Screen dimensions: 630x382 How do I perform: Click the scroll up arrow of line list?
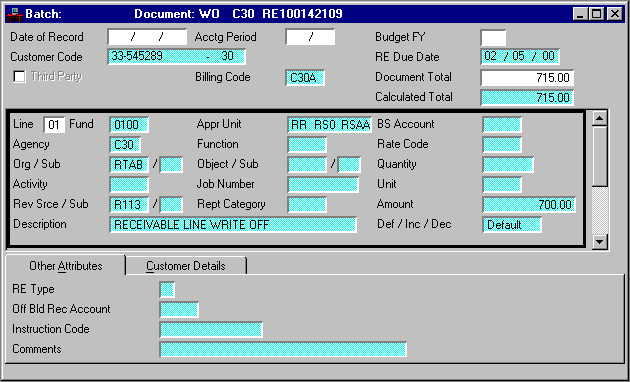pyautogui.click(x=600, y=118)
